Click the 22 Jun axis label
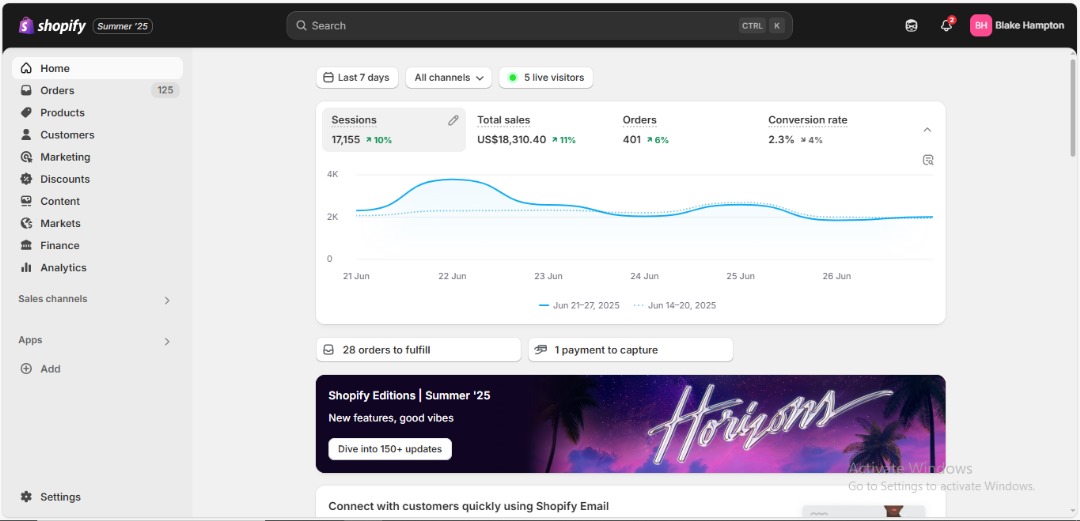The width and height of the screenshot is (1080, 521). tap(452, 276)
